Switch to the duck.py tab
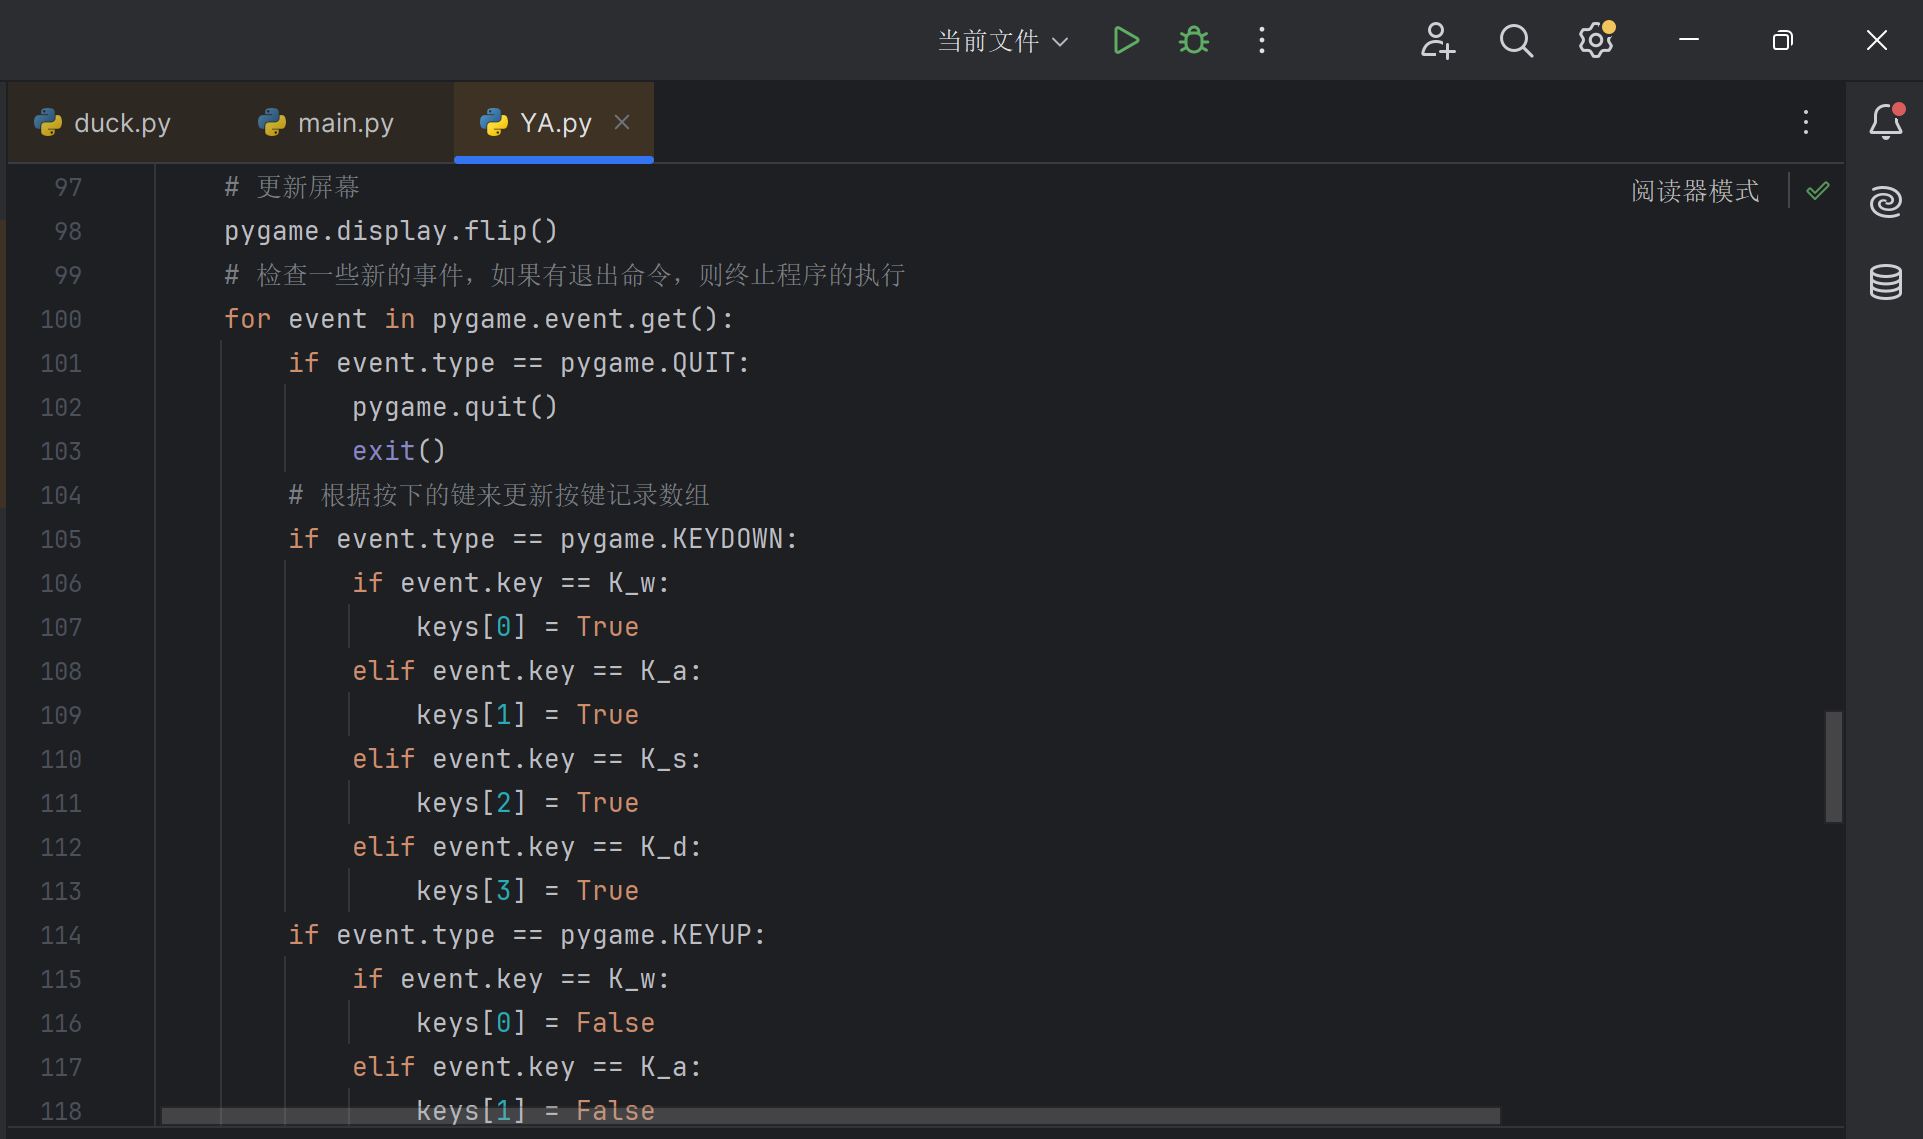Screen dimensions: 1923x1139 click(x=103, y=123)
